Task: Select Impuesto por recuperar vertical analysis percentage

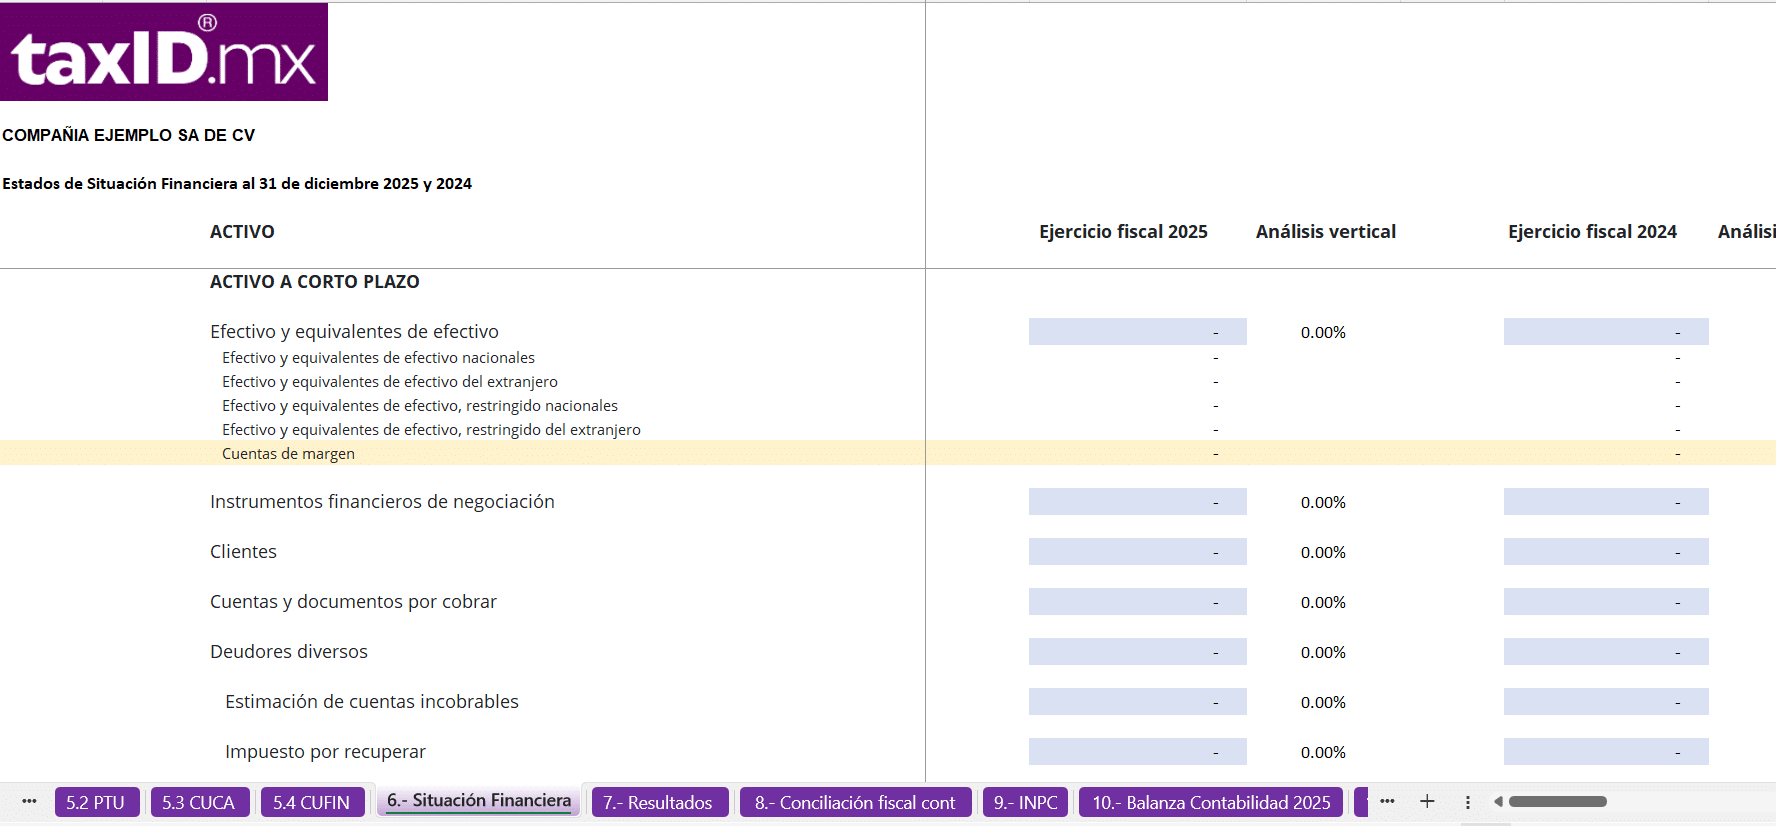Action: coord(1323,752)
